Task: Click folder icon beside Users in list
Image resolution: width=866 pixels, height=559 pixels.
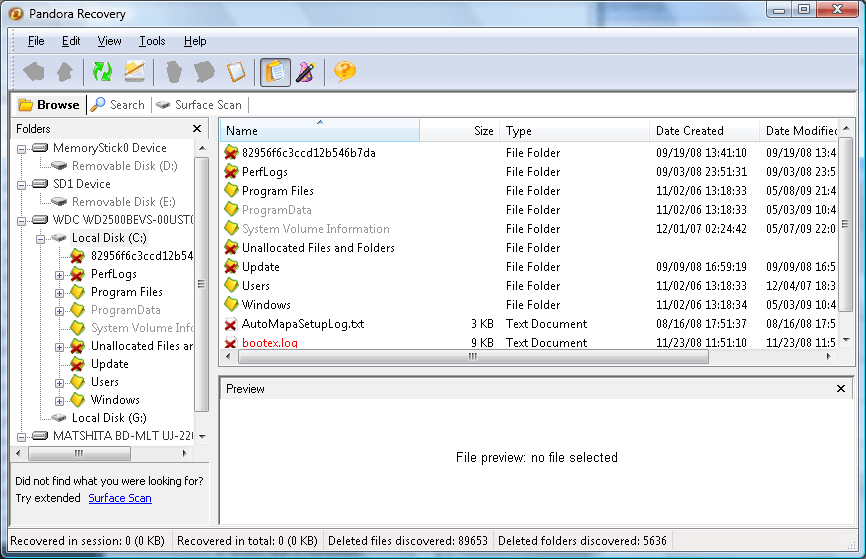Action: pos(231,286)
